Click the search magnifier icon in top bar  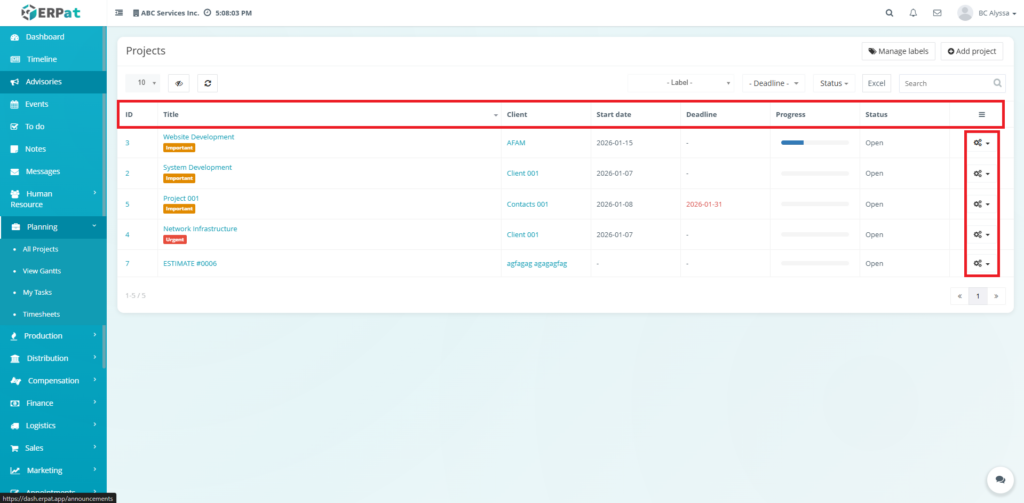(890, 13)
